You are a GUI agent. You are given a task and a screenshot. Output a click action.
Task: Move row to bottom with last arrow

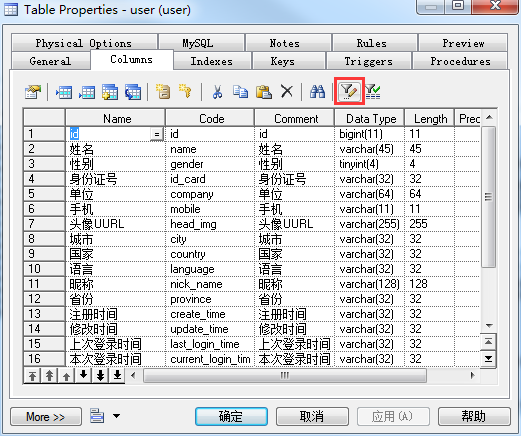(117, 376)
